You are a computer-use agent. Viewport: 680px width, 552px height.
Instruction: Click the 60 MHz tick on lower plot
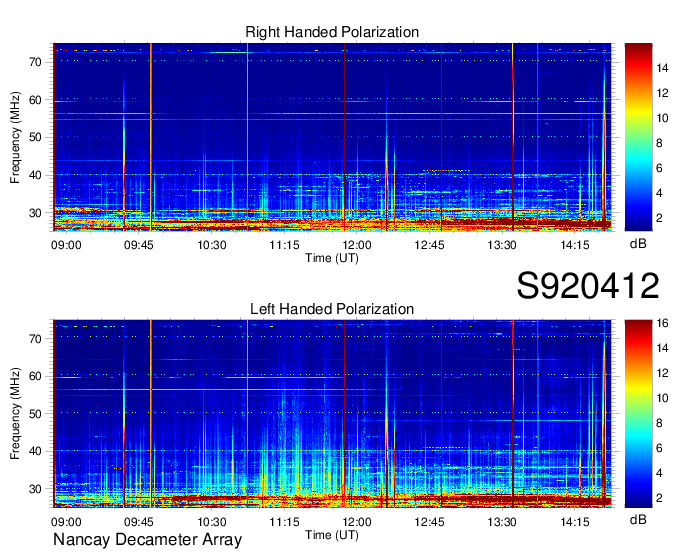click(36, 376)
